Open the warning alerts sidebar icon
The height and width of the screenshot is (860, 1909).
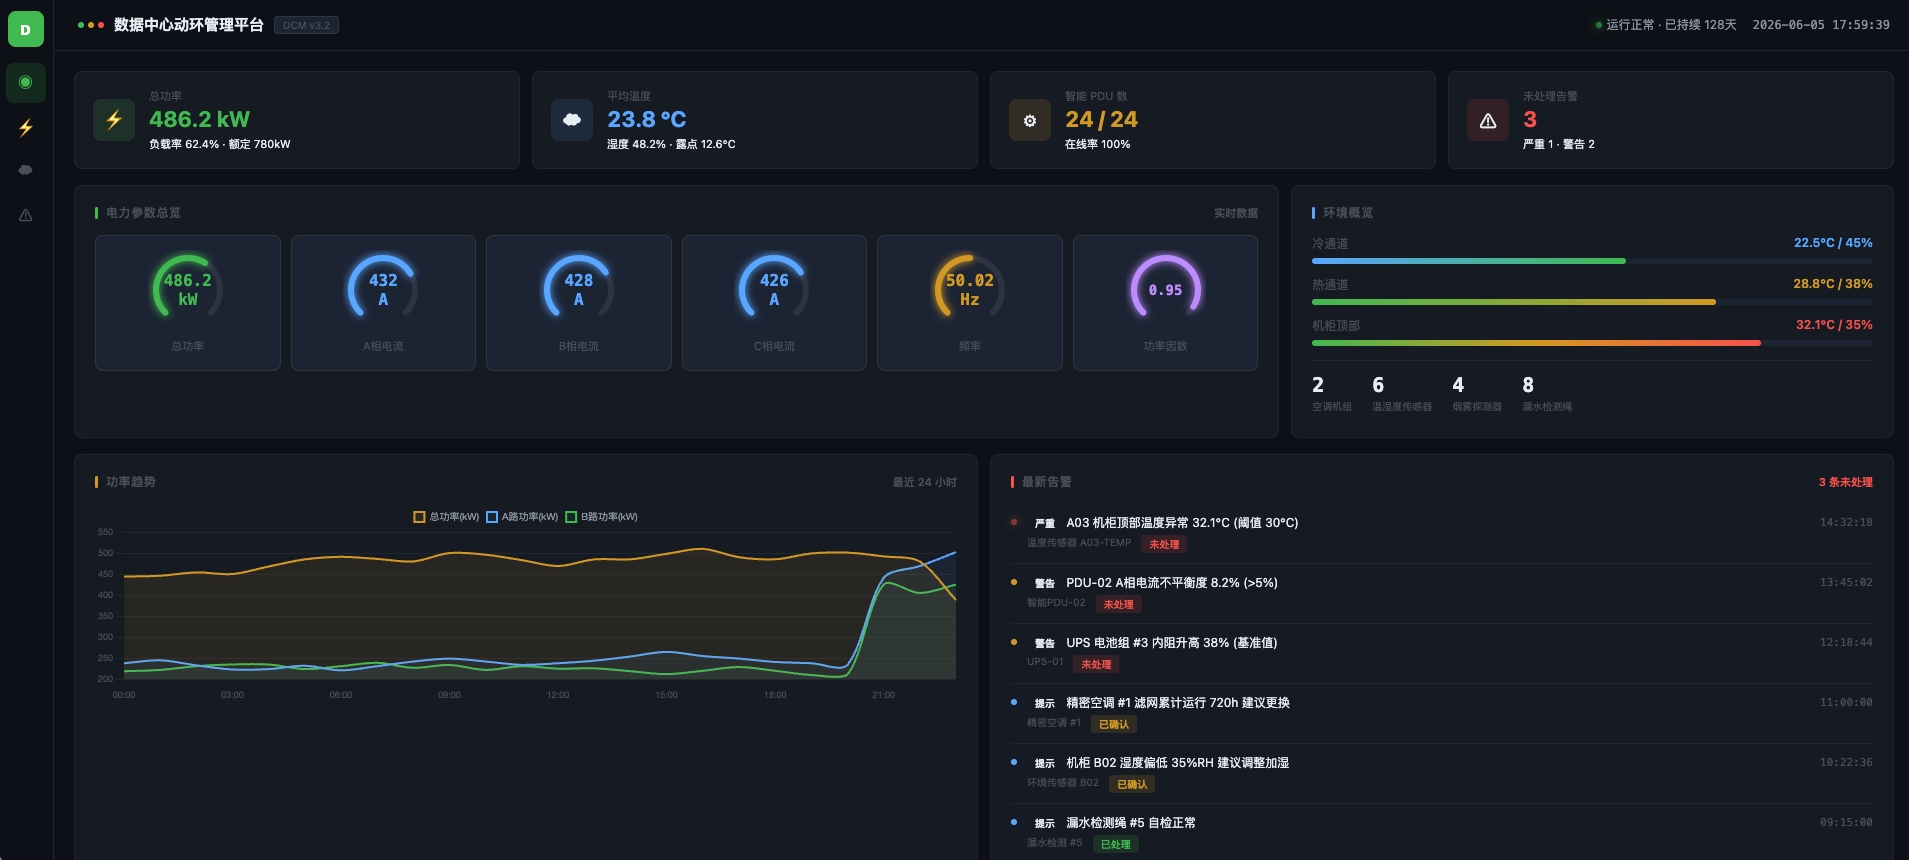pyautogui.click(x=26, y=215)
